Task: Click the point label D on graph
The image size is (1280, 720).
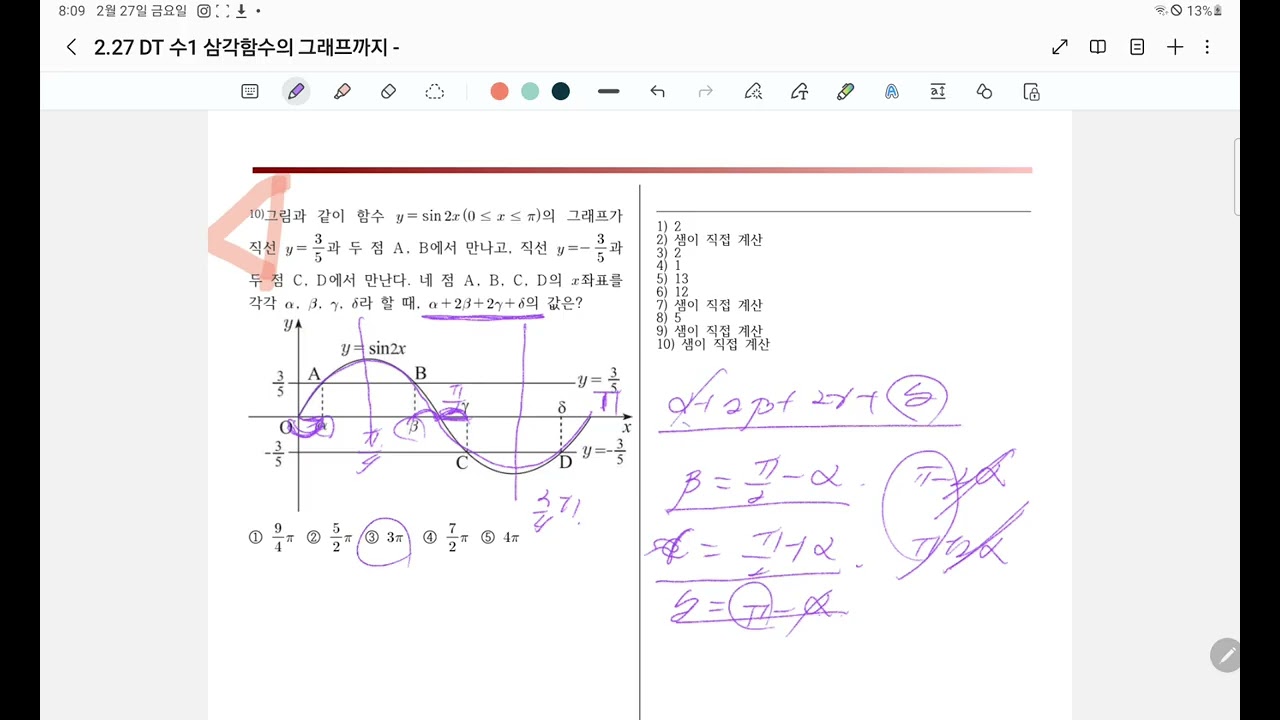Action: pos(565,461)
